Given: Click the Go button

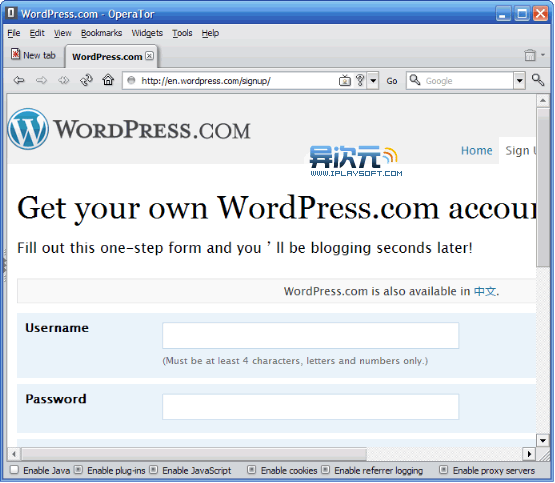Looking at the screenshot, I should [391, 81].
